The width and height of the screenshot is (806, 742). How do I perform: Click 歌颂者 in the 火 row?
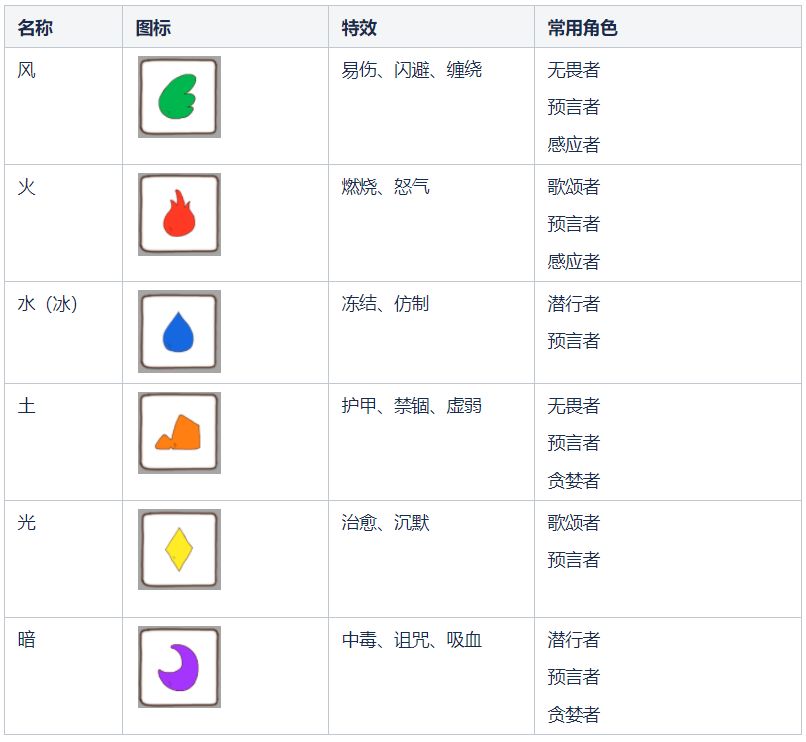pos(573,187)
